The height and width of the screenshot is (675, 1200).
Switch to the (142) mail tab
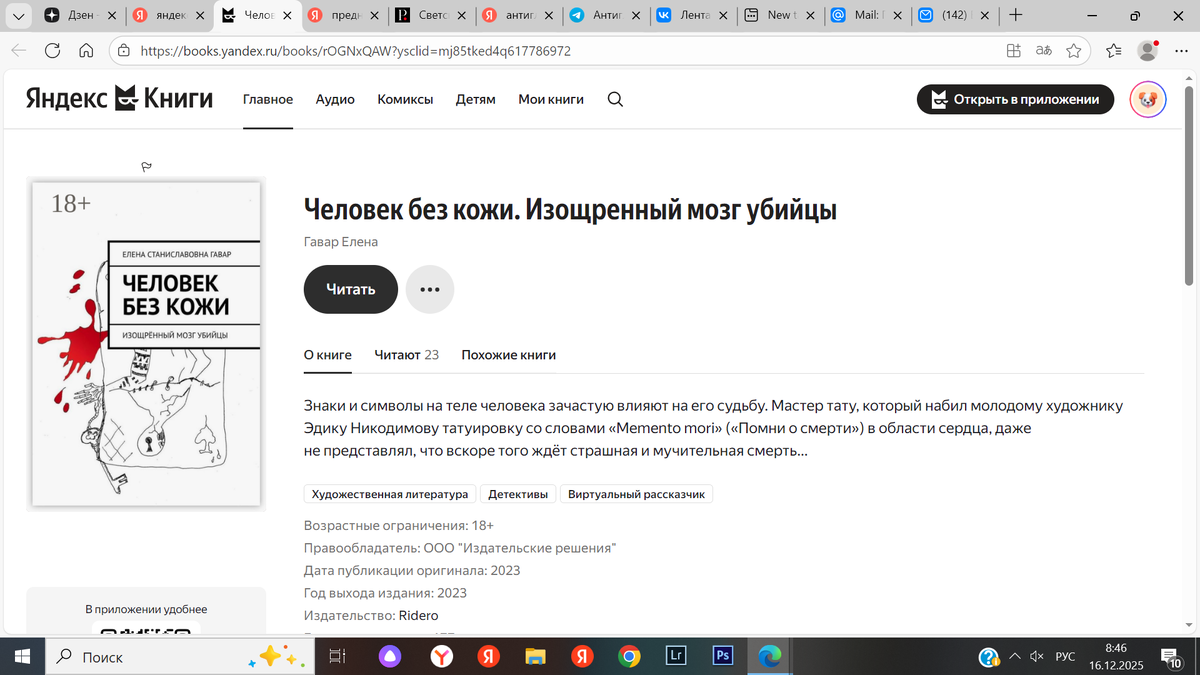[955, 15]
